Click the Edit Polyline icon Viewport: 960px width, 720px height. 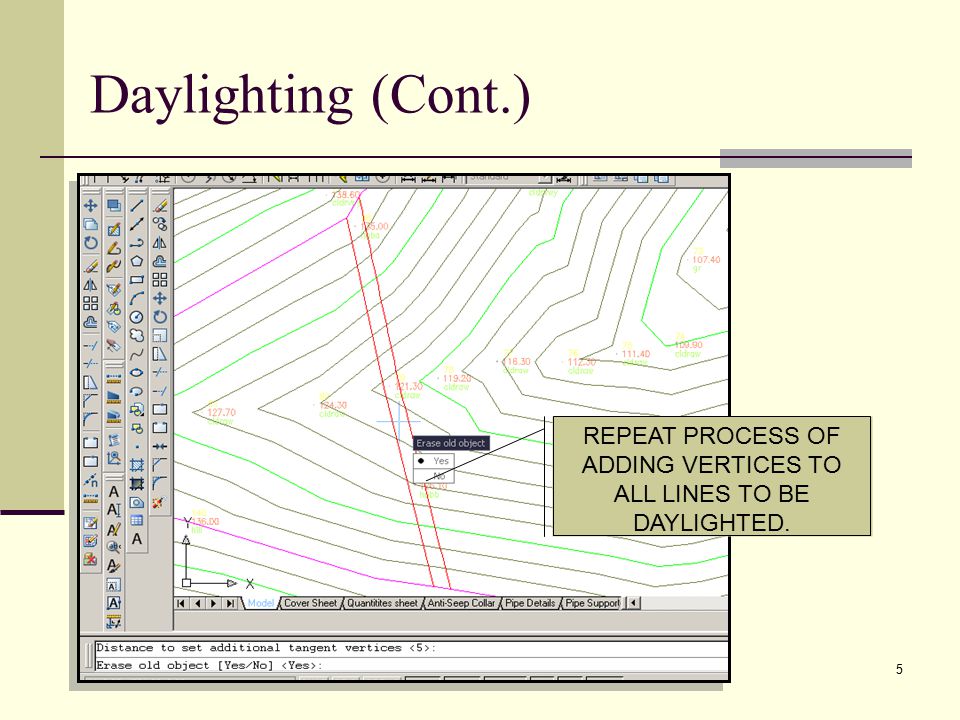(x=113, y=248)
